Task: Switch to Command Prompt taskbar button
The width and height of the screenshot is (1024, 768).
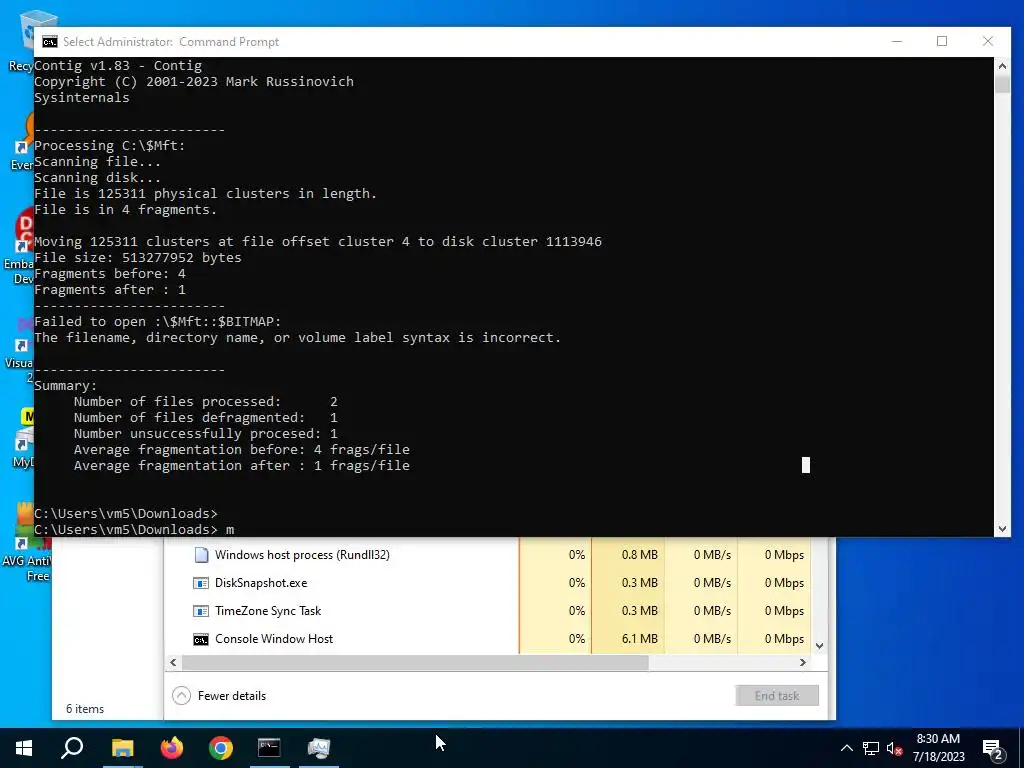Action: [269, 748]
